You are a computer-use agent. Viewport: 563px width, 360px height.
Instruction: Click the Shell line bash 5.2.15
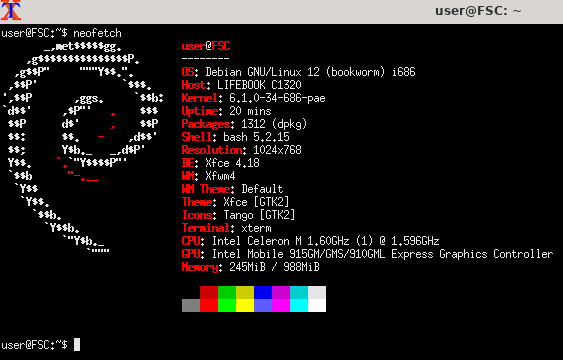(236, 137)
